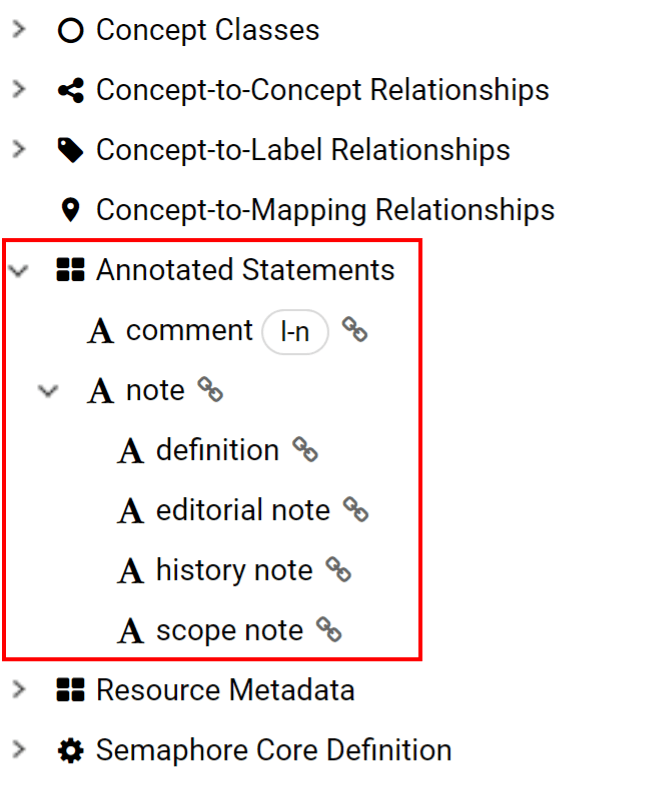Select the l-n badge on comment
Viewport: 650px width, 796px height.
295,331
